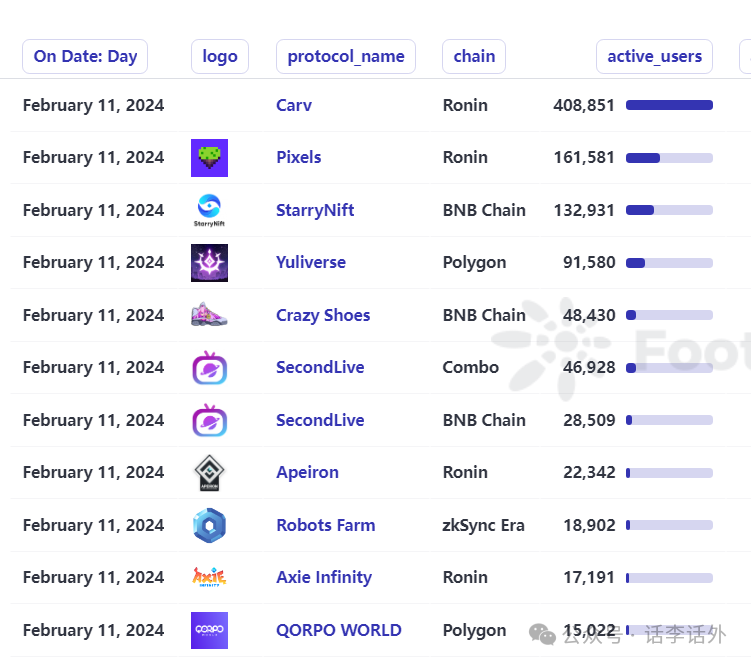This screenshot has height=665, width=751.
Task: Select the 161,581 active users value
Action: coord(584,158)
